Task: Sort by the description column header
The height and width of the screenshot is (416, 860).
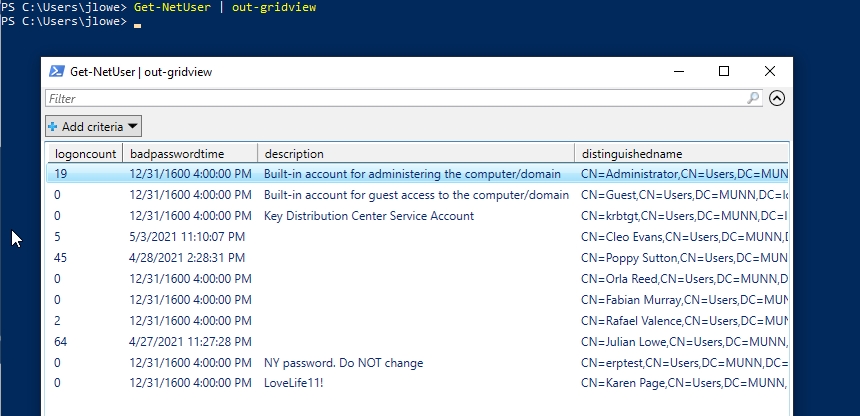Action: [415, 154]
